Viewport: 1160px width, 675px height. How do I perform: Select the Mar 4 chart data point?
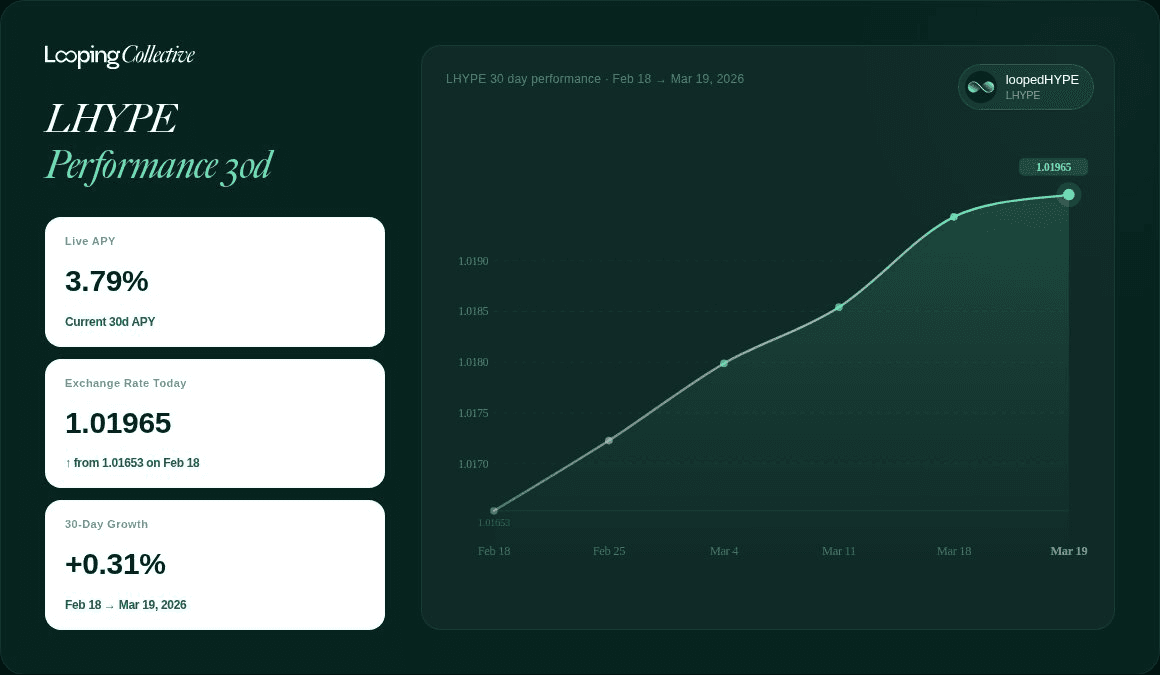pos(724,363)
